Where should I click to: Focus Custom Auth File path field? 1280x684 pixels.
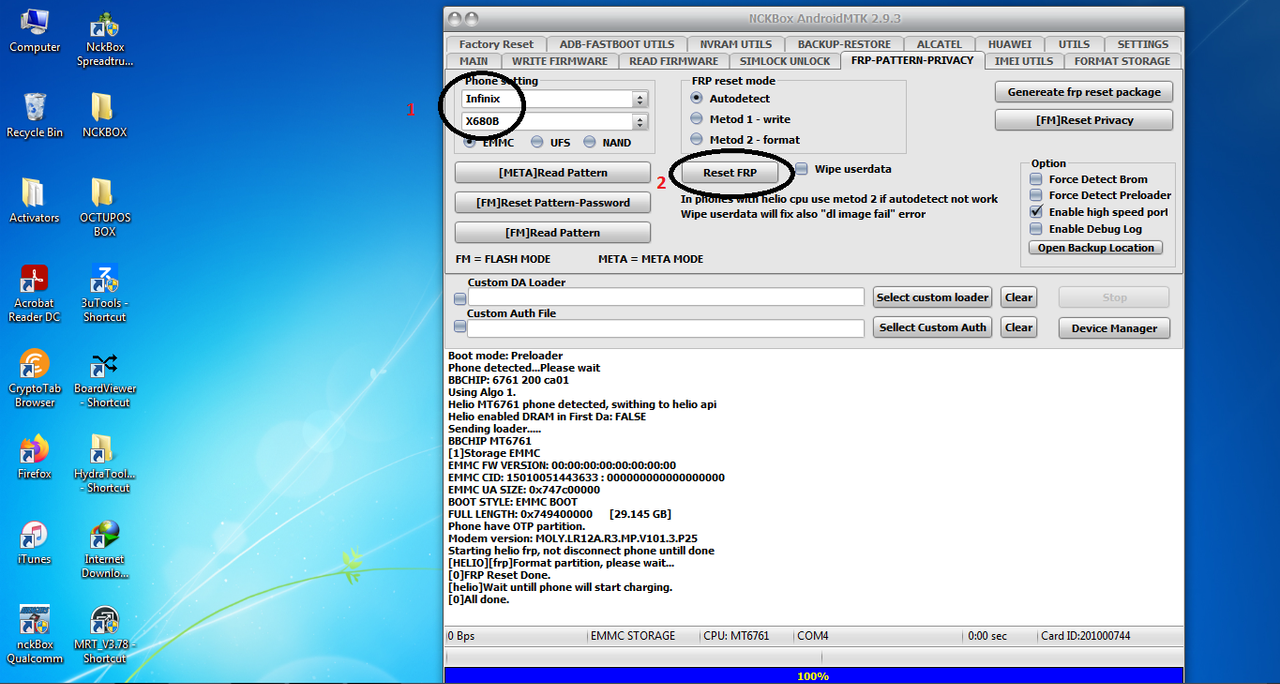(x=666, y=328)
